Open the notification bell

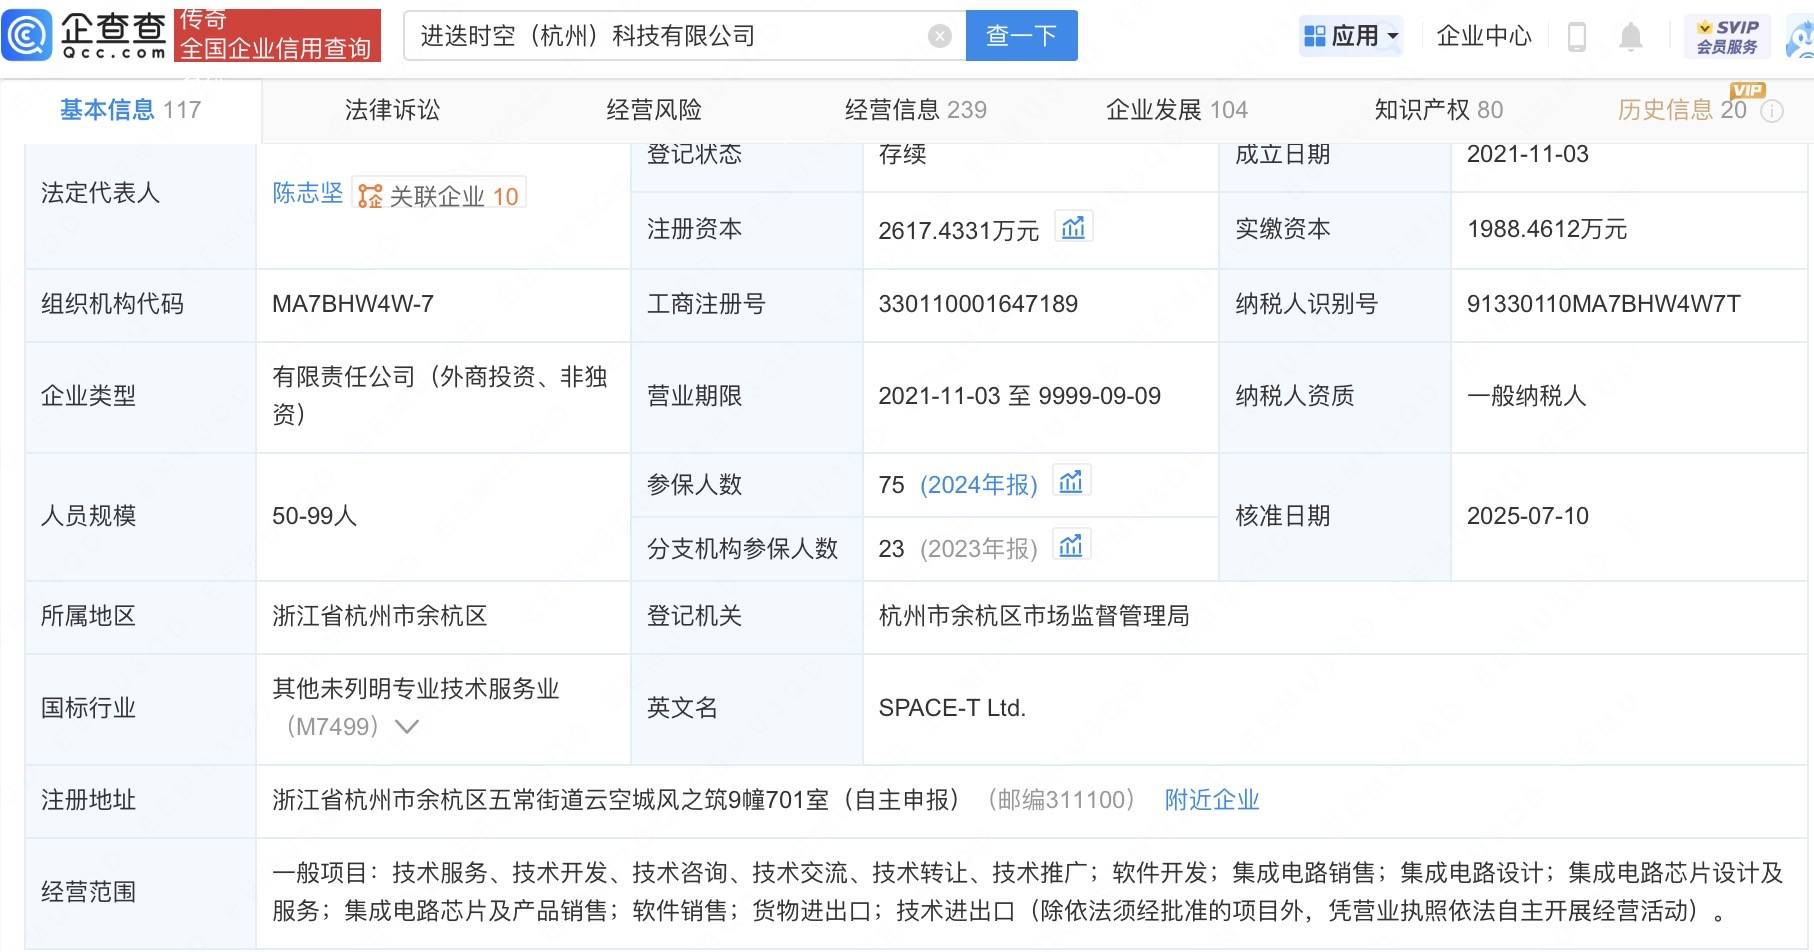tap(1631, 37)
